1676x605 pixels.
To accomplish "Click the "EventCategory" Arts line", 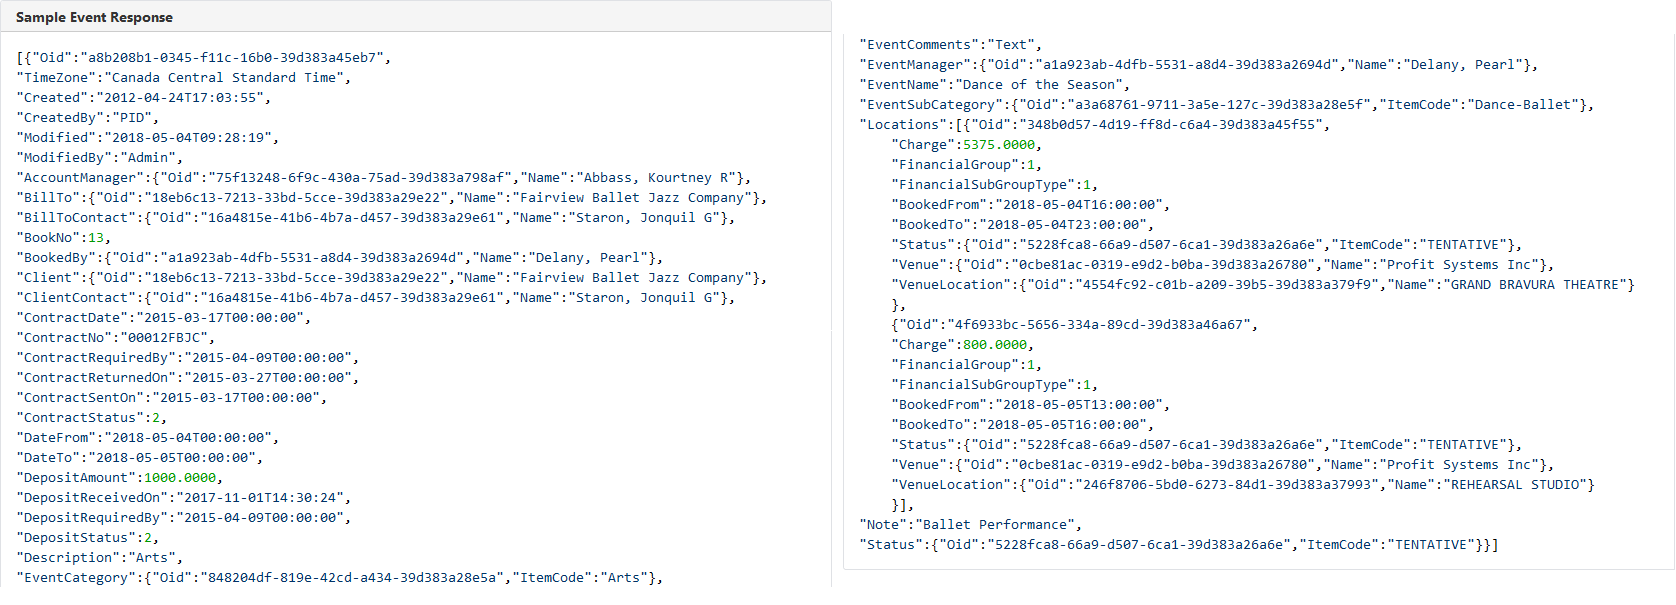I will coord(339,578).
